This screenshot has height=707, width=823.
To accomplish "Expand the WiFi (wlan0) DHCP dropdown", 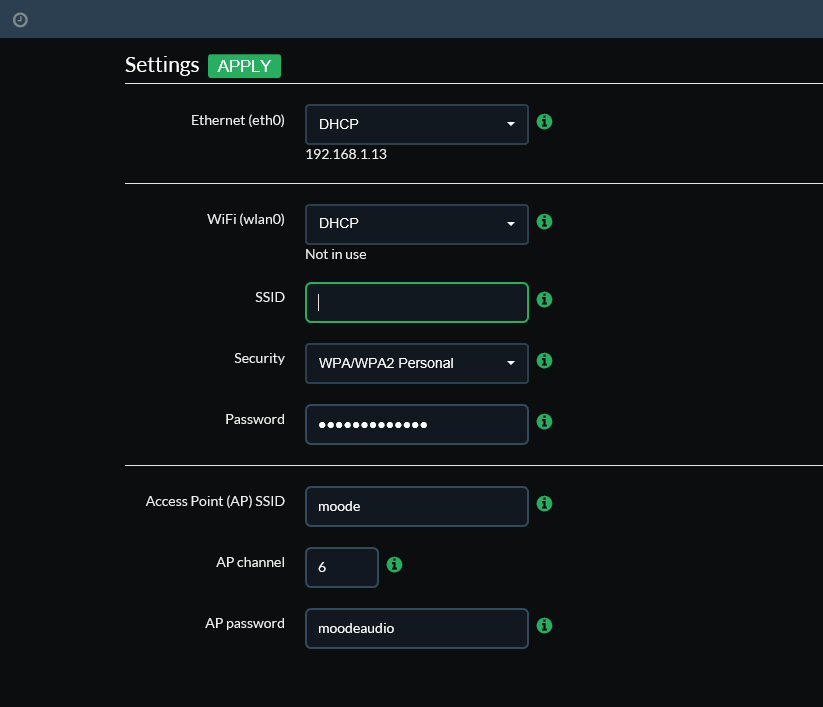I will (417, 224).
